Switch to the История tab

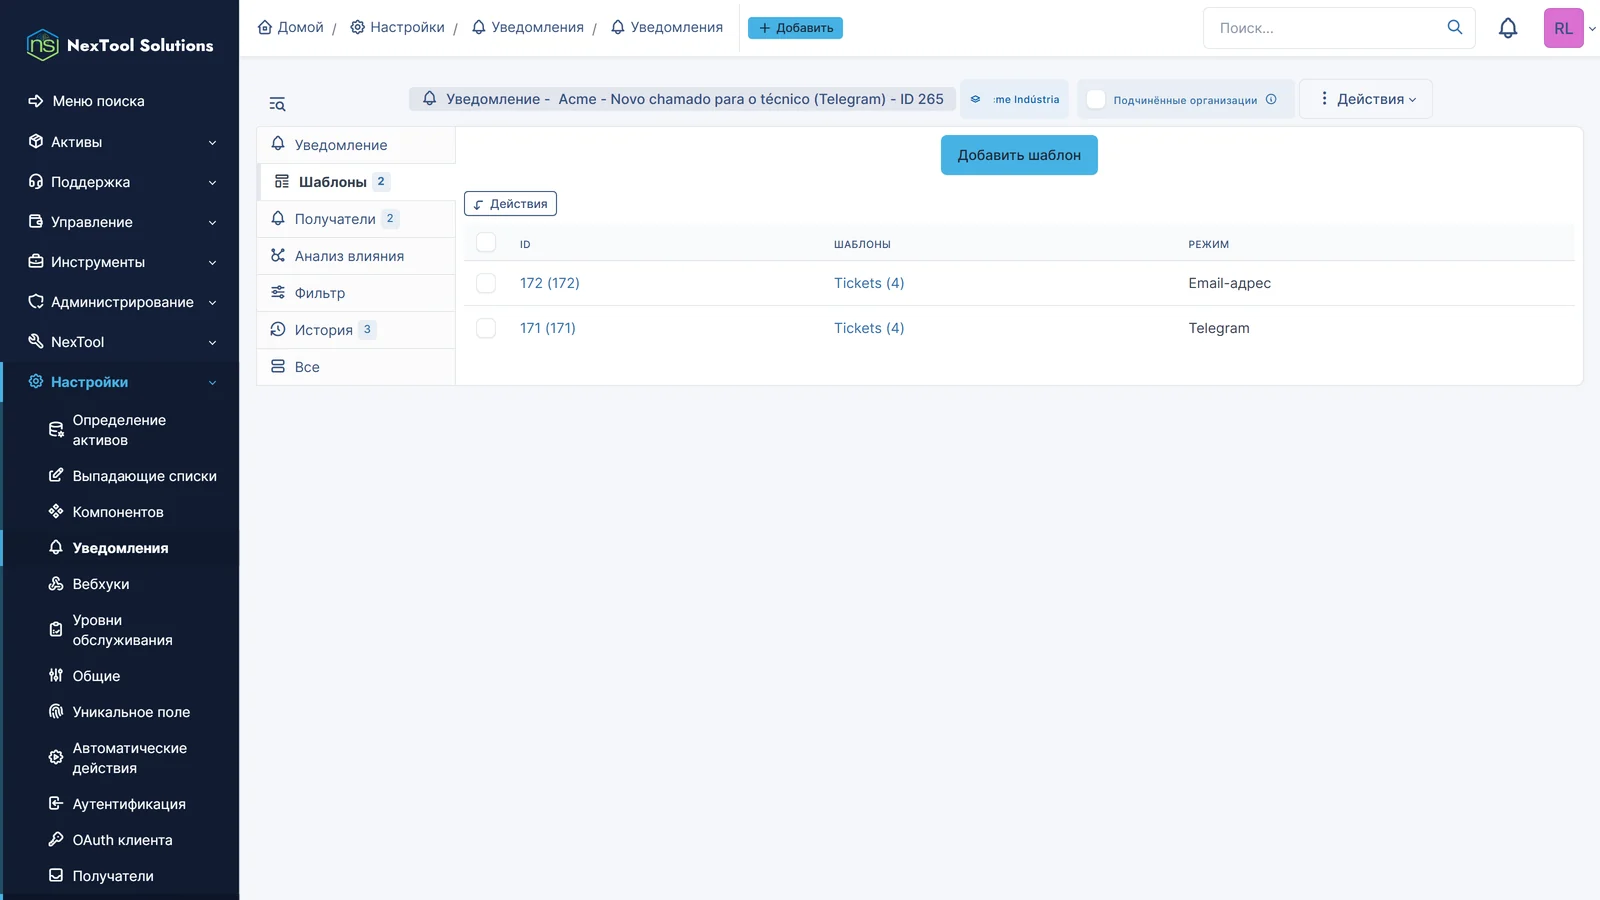(x=356, y=330)
